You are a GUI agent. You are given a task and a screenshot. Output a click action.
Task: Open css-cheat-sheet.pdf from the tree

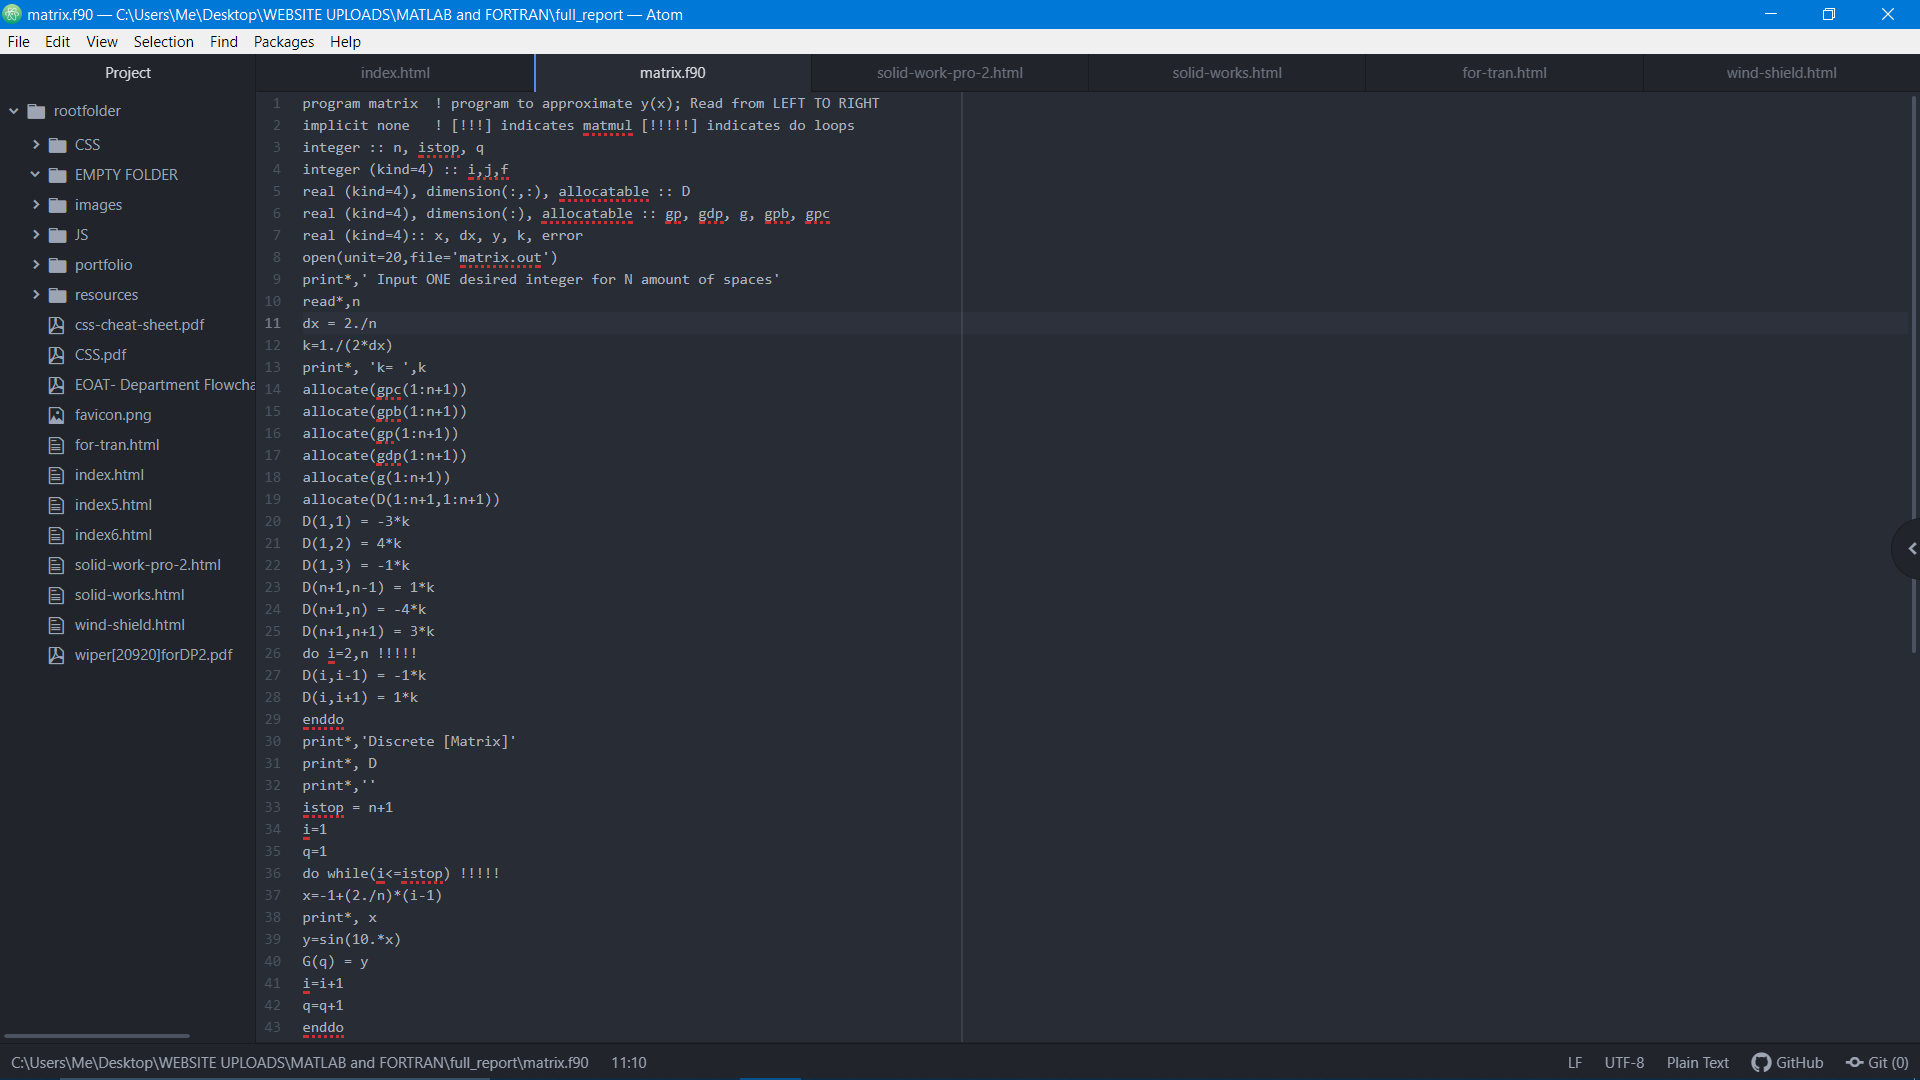click(139, 325)
